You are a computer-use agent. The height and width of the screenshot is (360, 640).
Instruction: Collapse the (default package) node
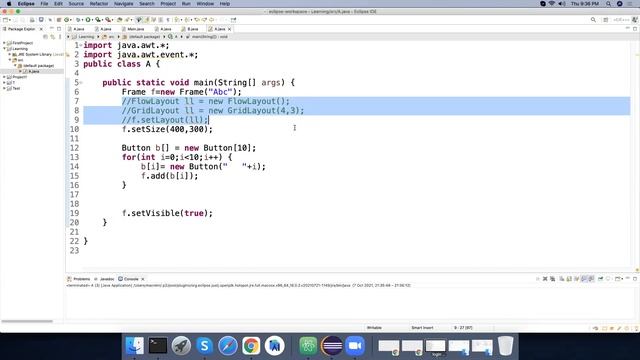pyautogui.click(x=15, y=65)
